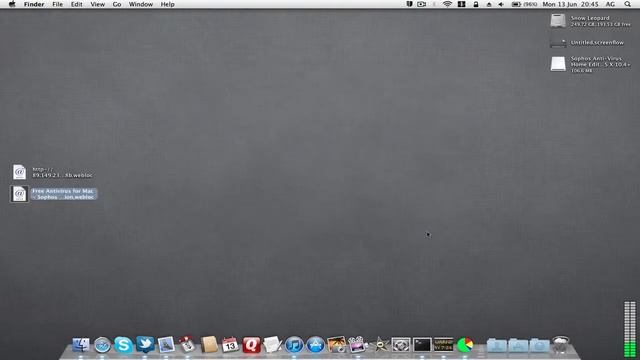Image resolution: width=640 pixels, height=360 pixels.
Task: Open Finder from the Dock
Action: tap(81, 345)
